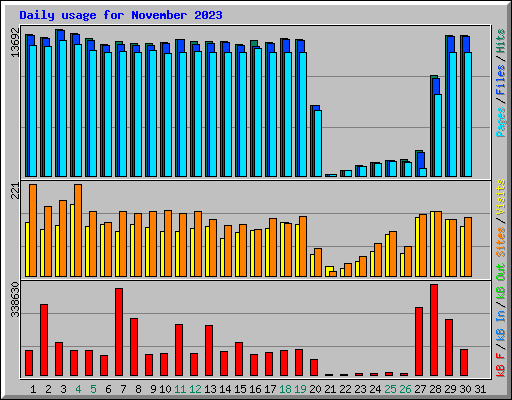Viewport: 512px width, 400px height.
Task: Click the orange sites bar for day 1
Action: pos(33,230)
